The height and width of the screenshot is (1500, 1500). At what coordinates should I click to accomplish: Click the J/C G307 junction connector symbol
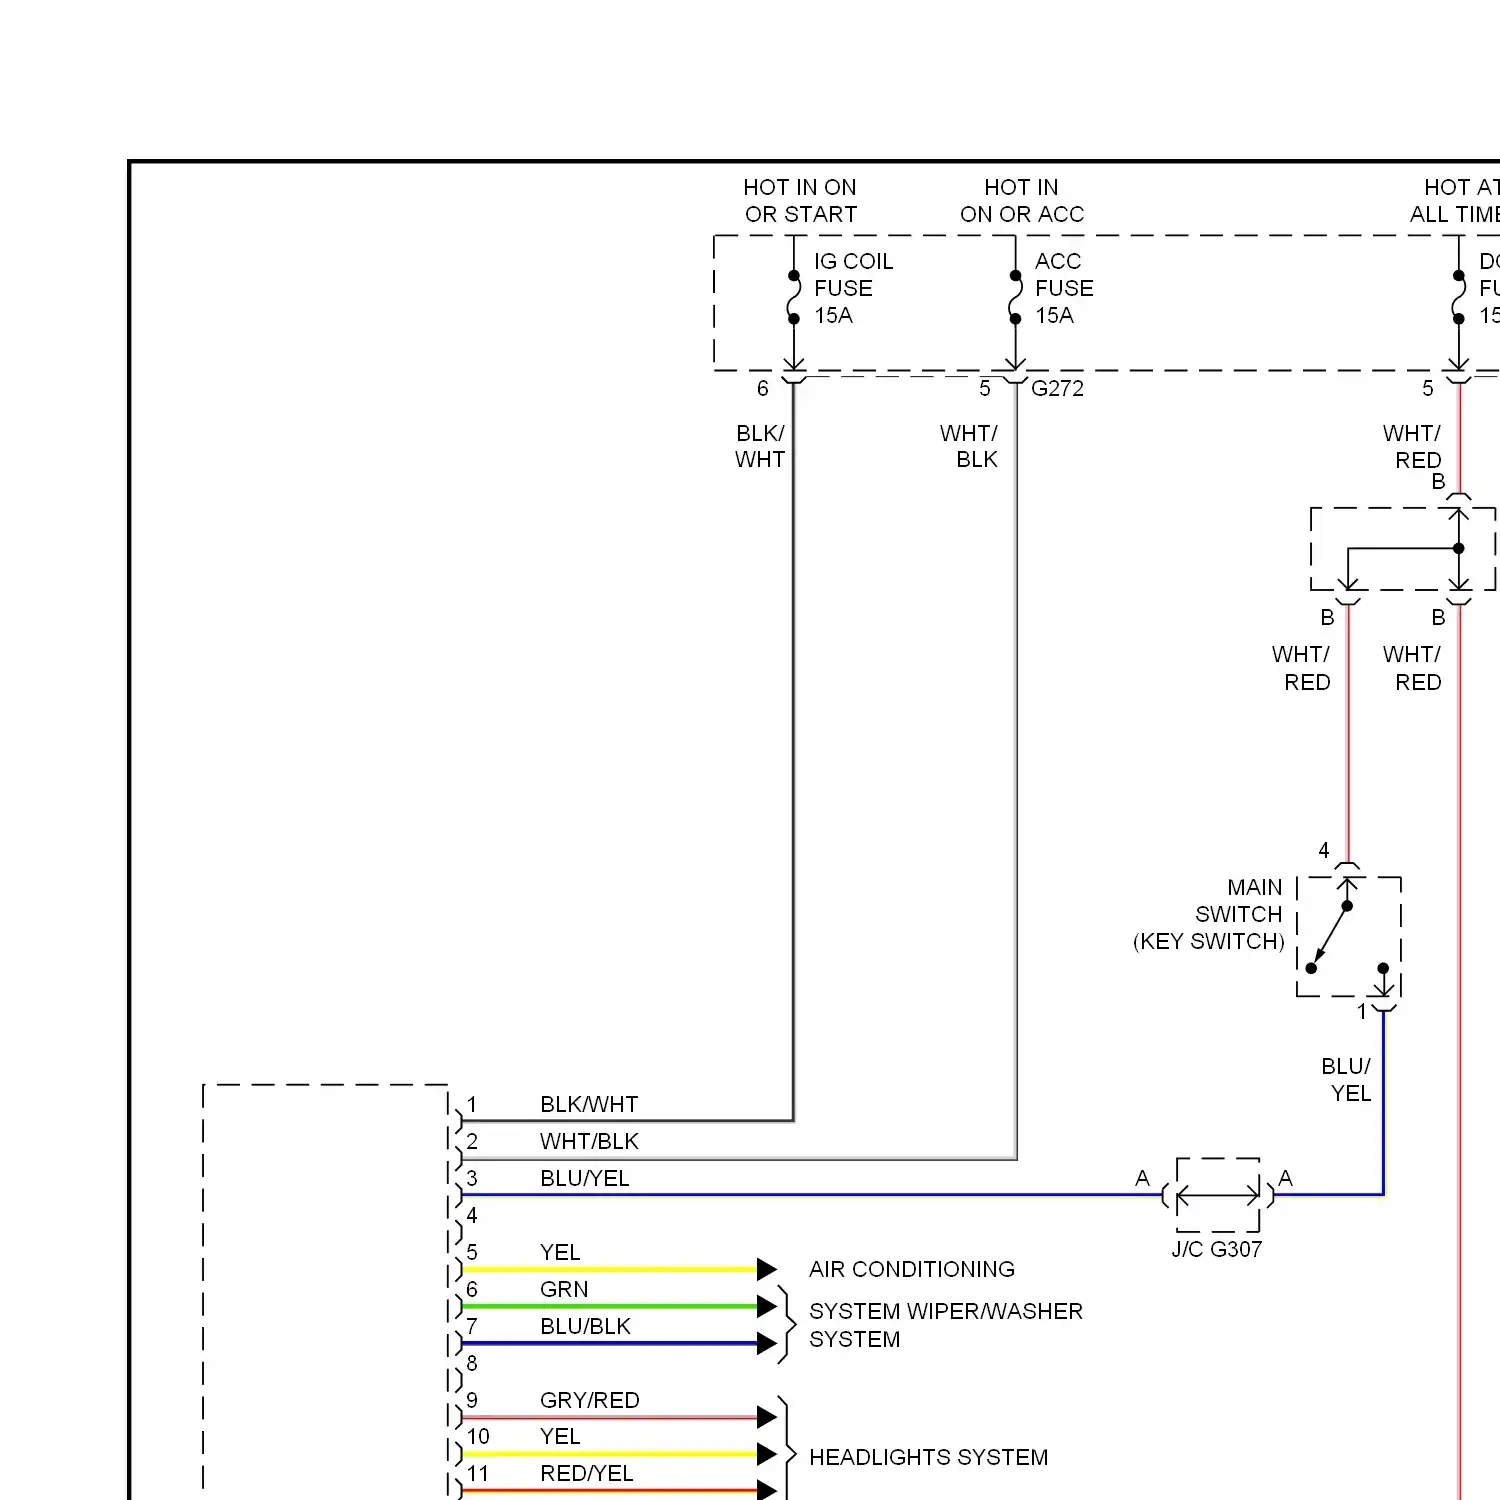(1218, 1195)
